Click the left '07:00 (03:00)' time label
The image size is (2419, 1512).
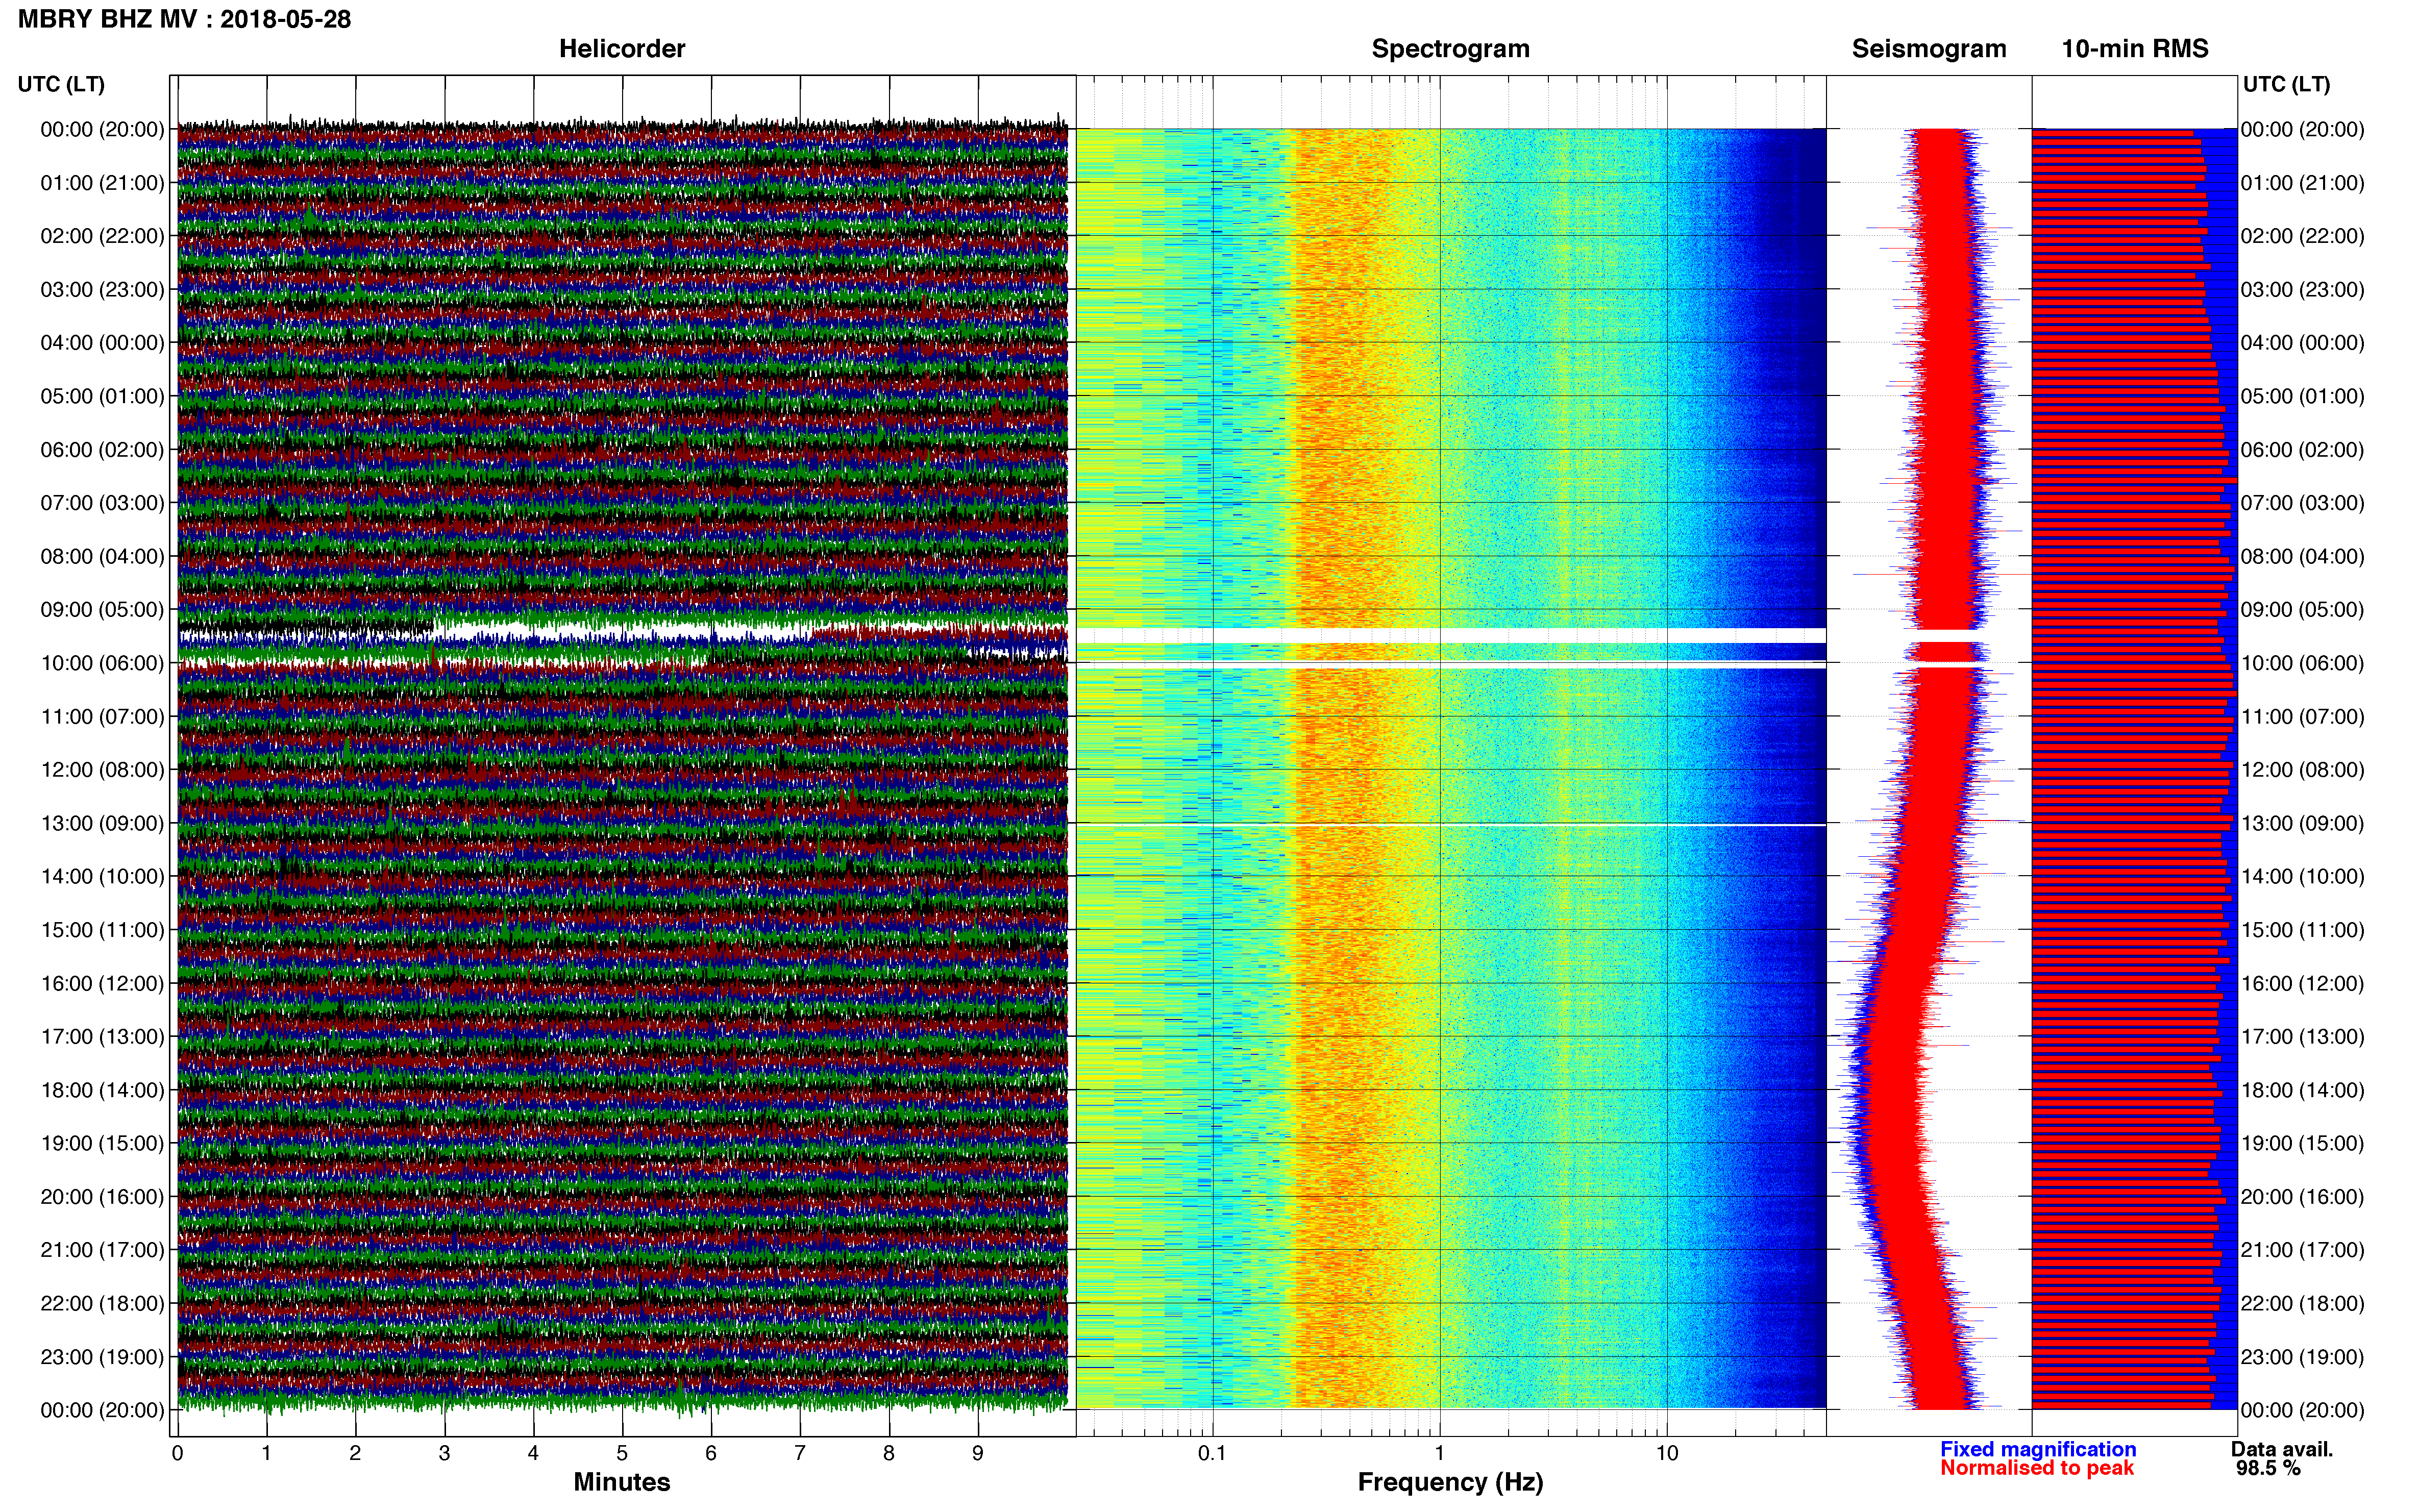click(102, 503)
